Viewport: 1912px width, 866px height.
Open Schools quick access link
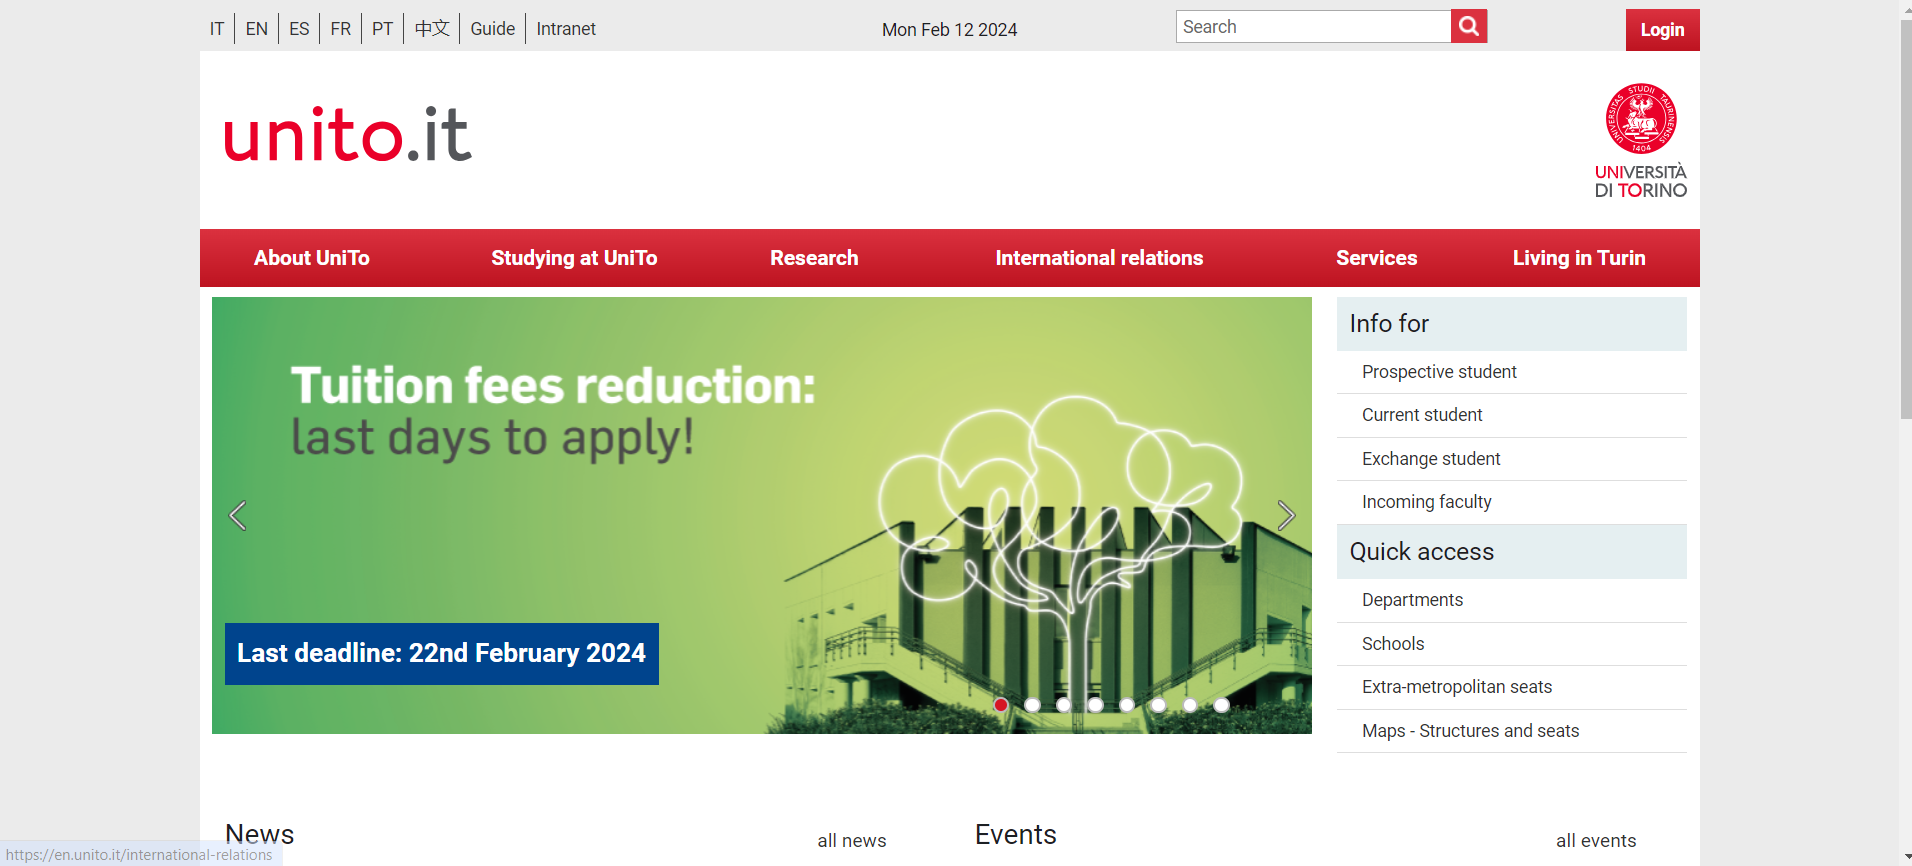(1393, 644)
